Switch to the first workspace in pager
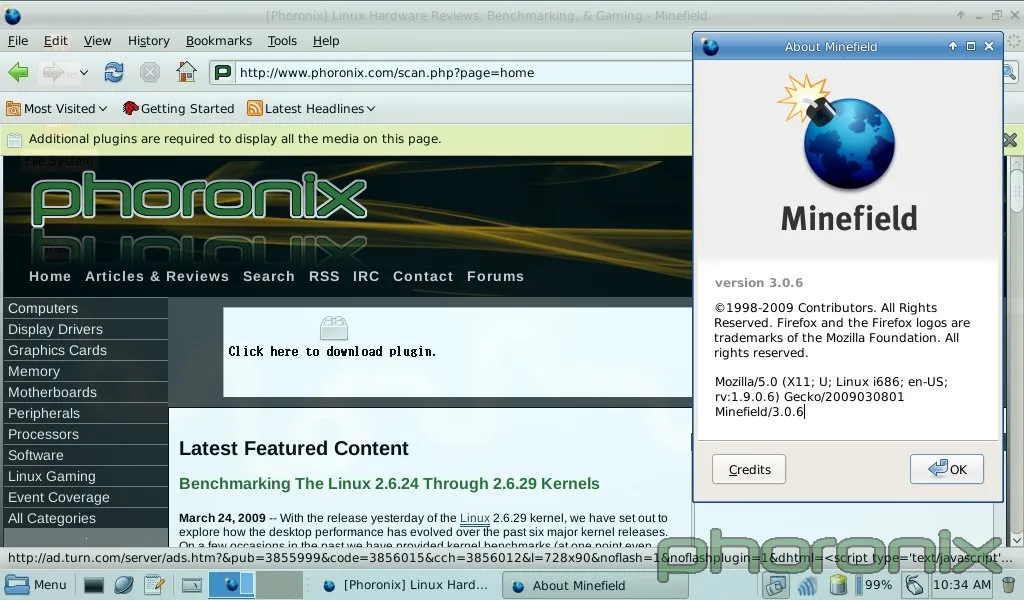This screenshot has height=600, width=1024. click(x=232, y=584)
